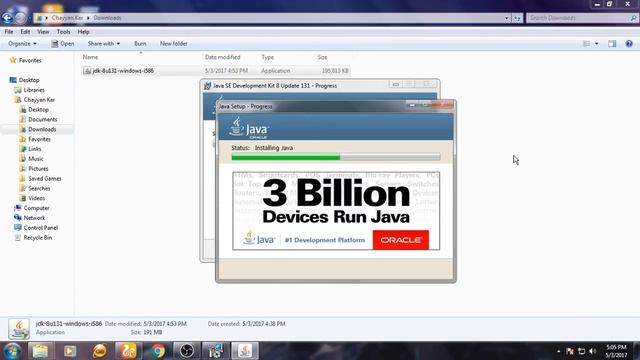Click Downloads in the address bar
The width and height of the screenshot is (640, 360).
107,18
